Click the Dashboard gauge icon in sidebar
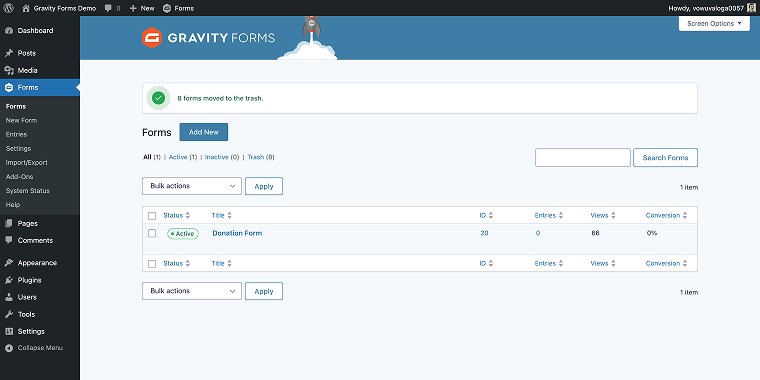Image resolution: width=760 pixels, height=380 pixels. (x=9, y=31)
